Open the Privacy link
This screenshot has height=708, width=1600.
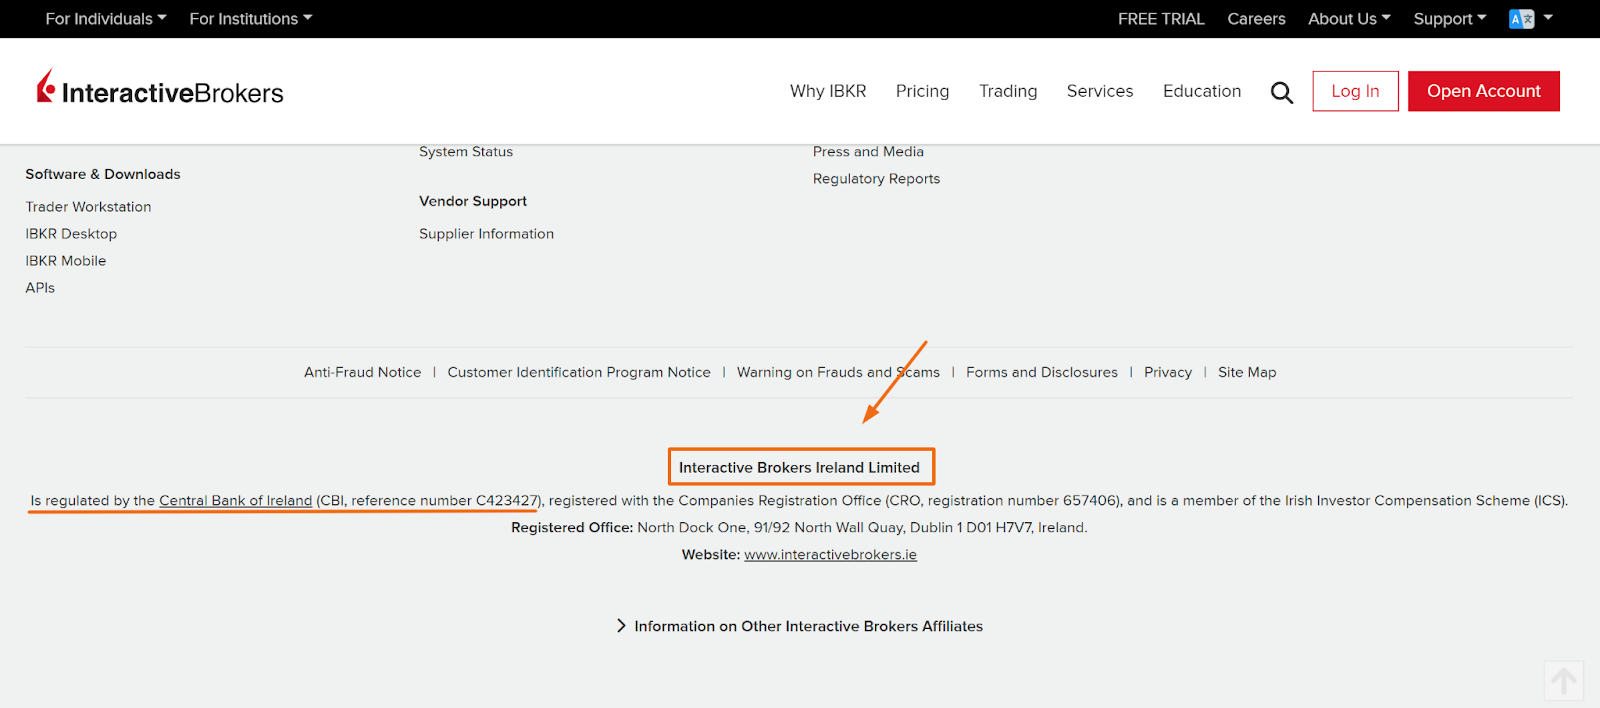1168,372
